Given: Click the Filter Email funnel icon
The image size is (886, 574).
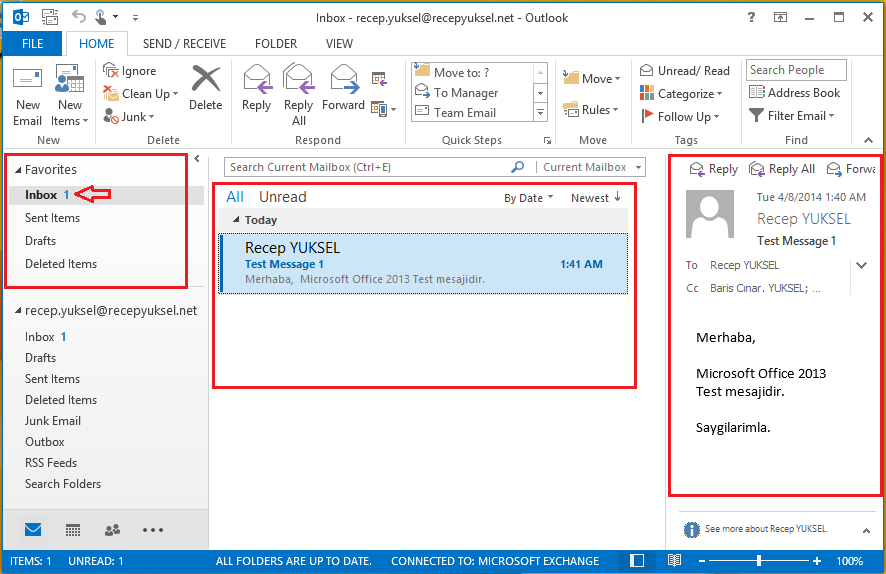Looking at the screenshot, I should (x=756, y=115).
